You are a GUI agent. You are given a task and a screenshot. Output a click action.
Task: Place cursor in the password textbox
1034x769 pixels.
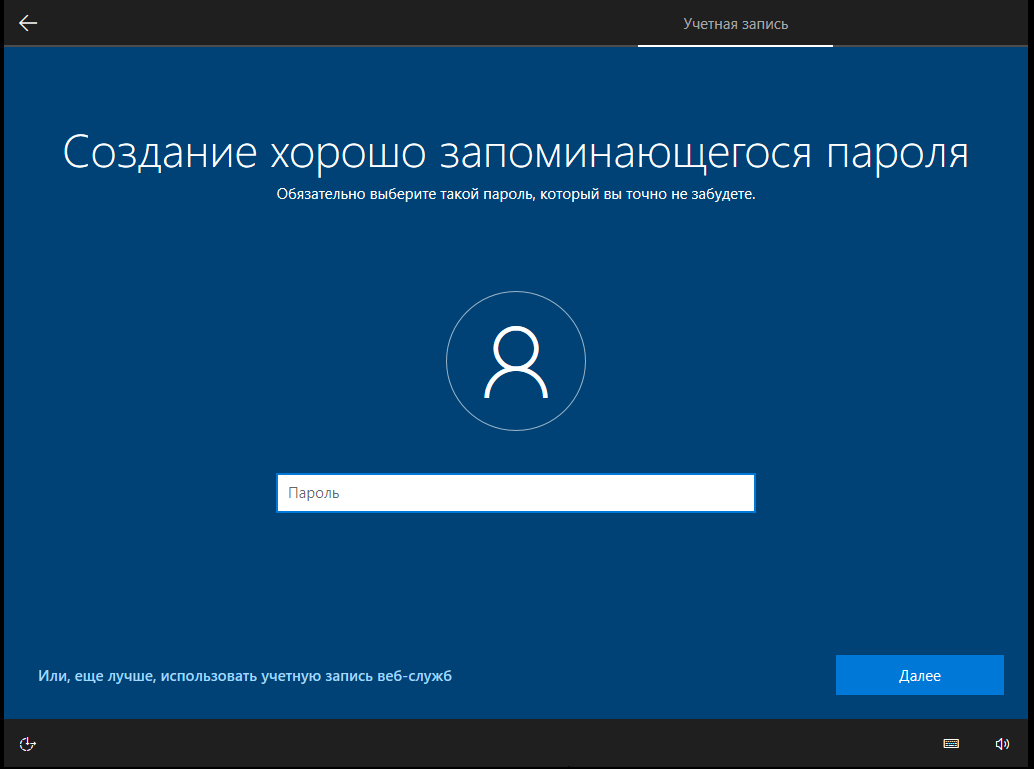tap(516, 493)
